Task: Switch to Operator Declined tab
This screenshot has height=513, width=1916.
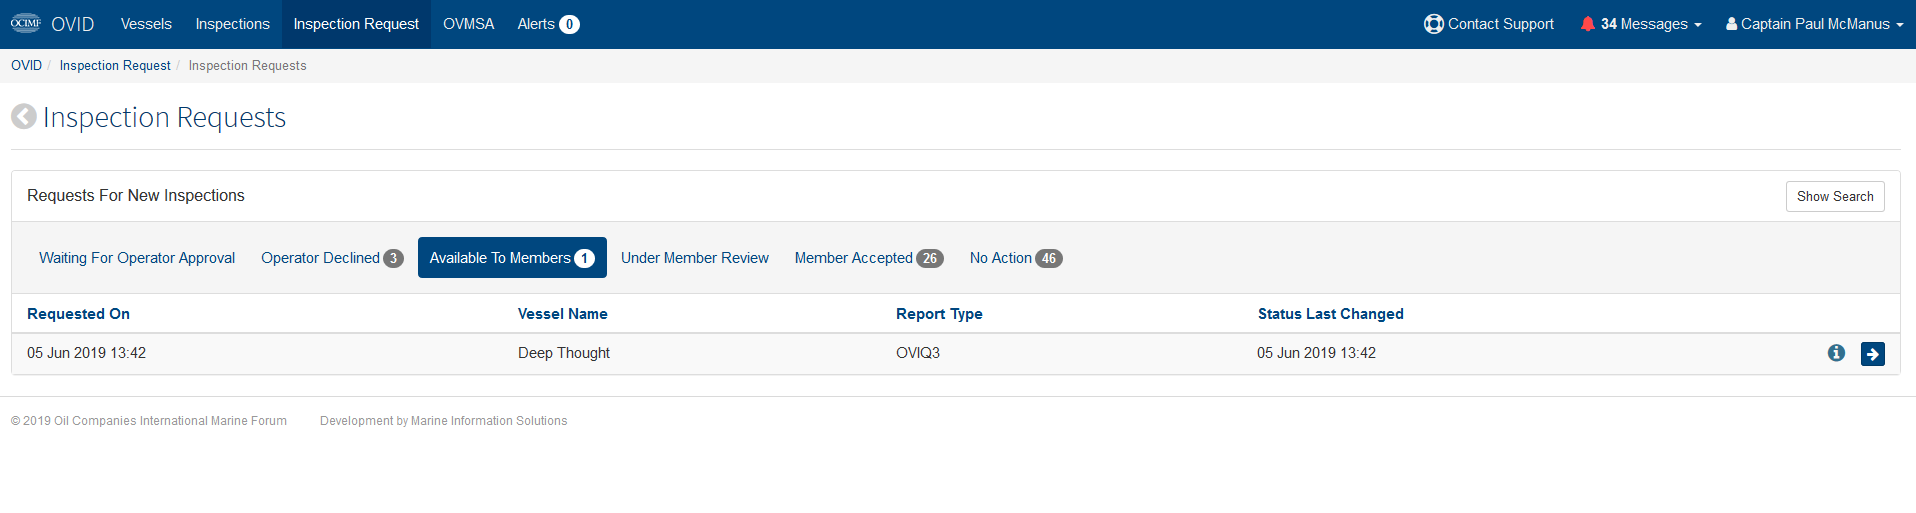Action: click(x=332, y=258)
